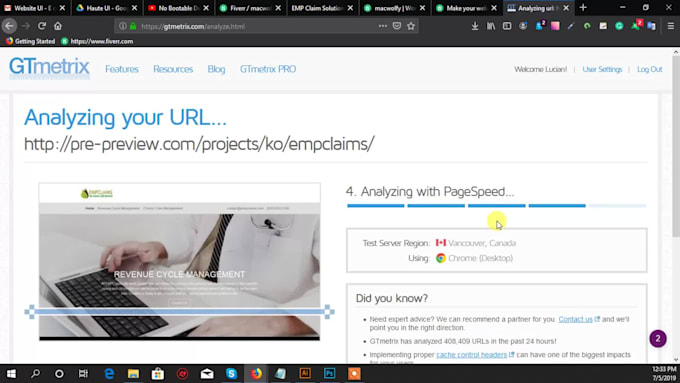
Task: Go back with the browser back arrow
Action: pos(9,26)
